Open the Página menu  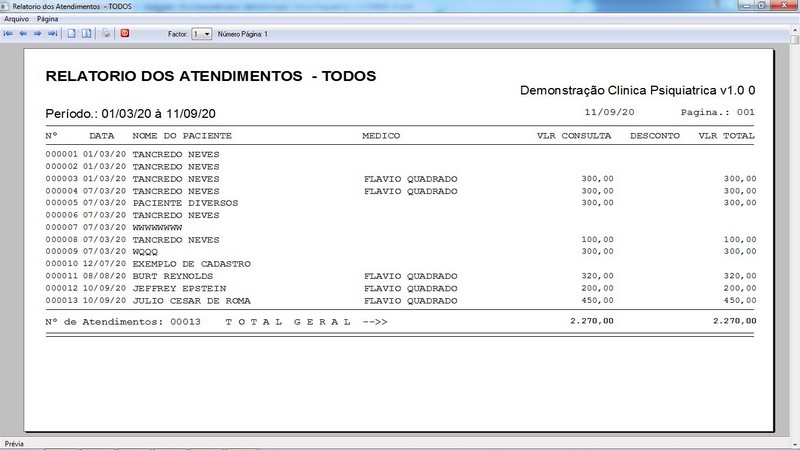(47, 19)
